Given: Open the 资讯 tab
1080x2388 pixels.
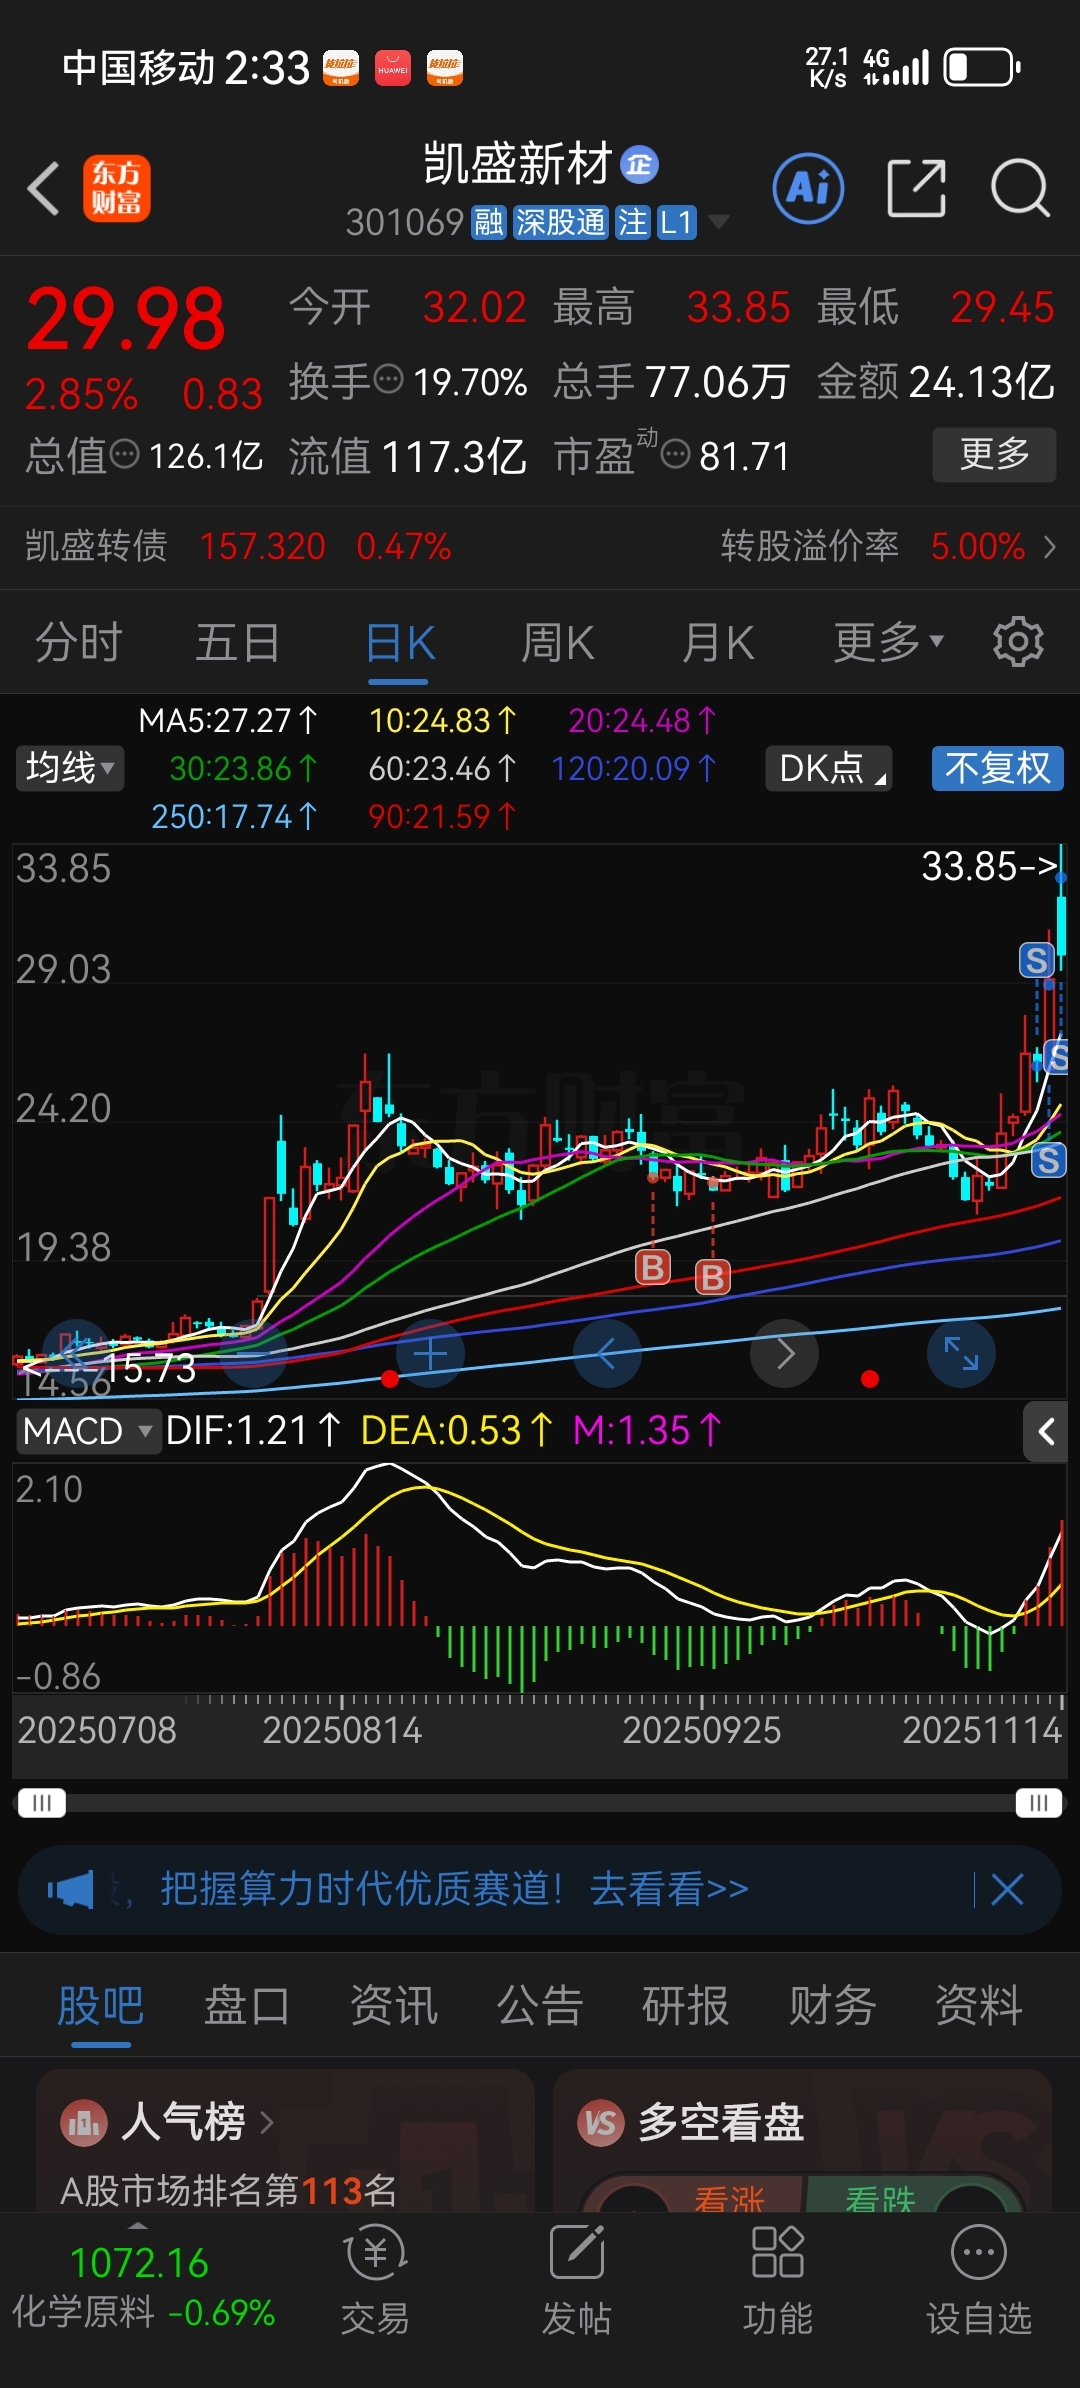Looking at the screenshot, I should coord(393,2006).
